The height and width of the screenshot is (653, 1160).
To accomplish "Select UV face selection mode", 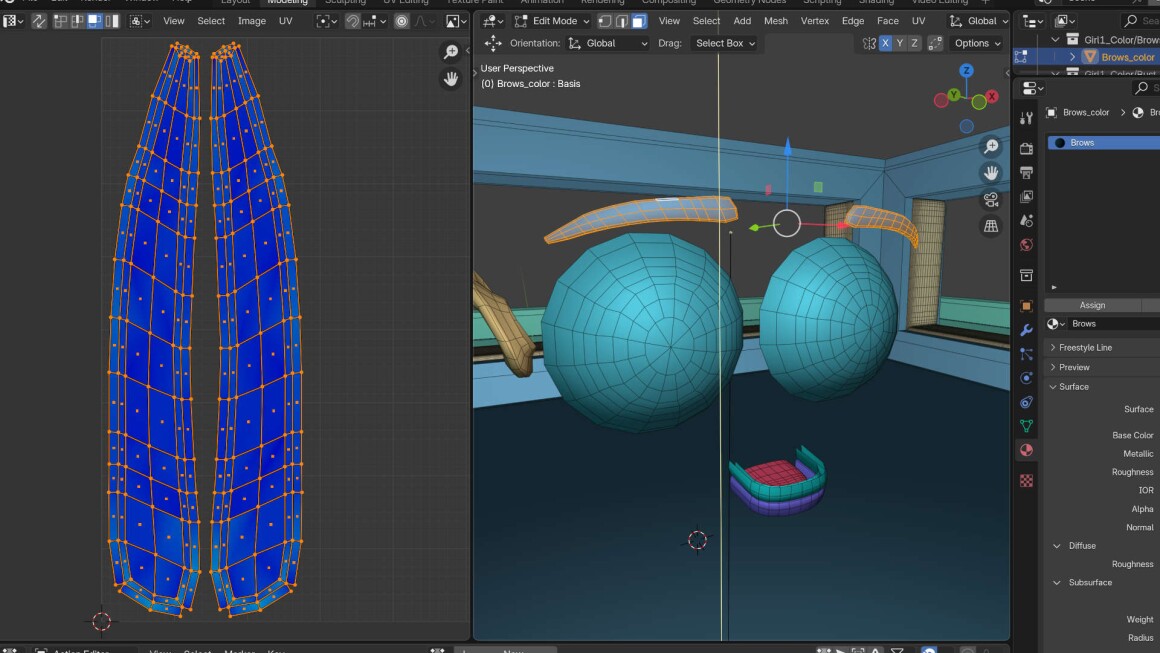I will click(x=95, y=21).
